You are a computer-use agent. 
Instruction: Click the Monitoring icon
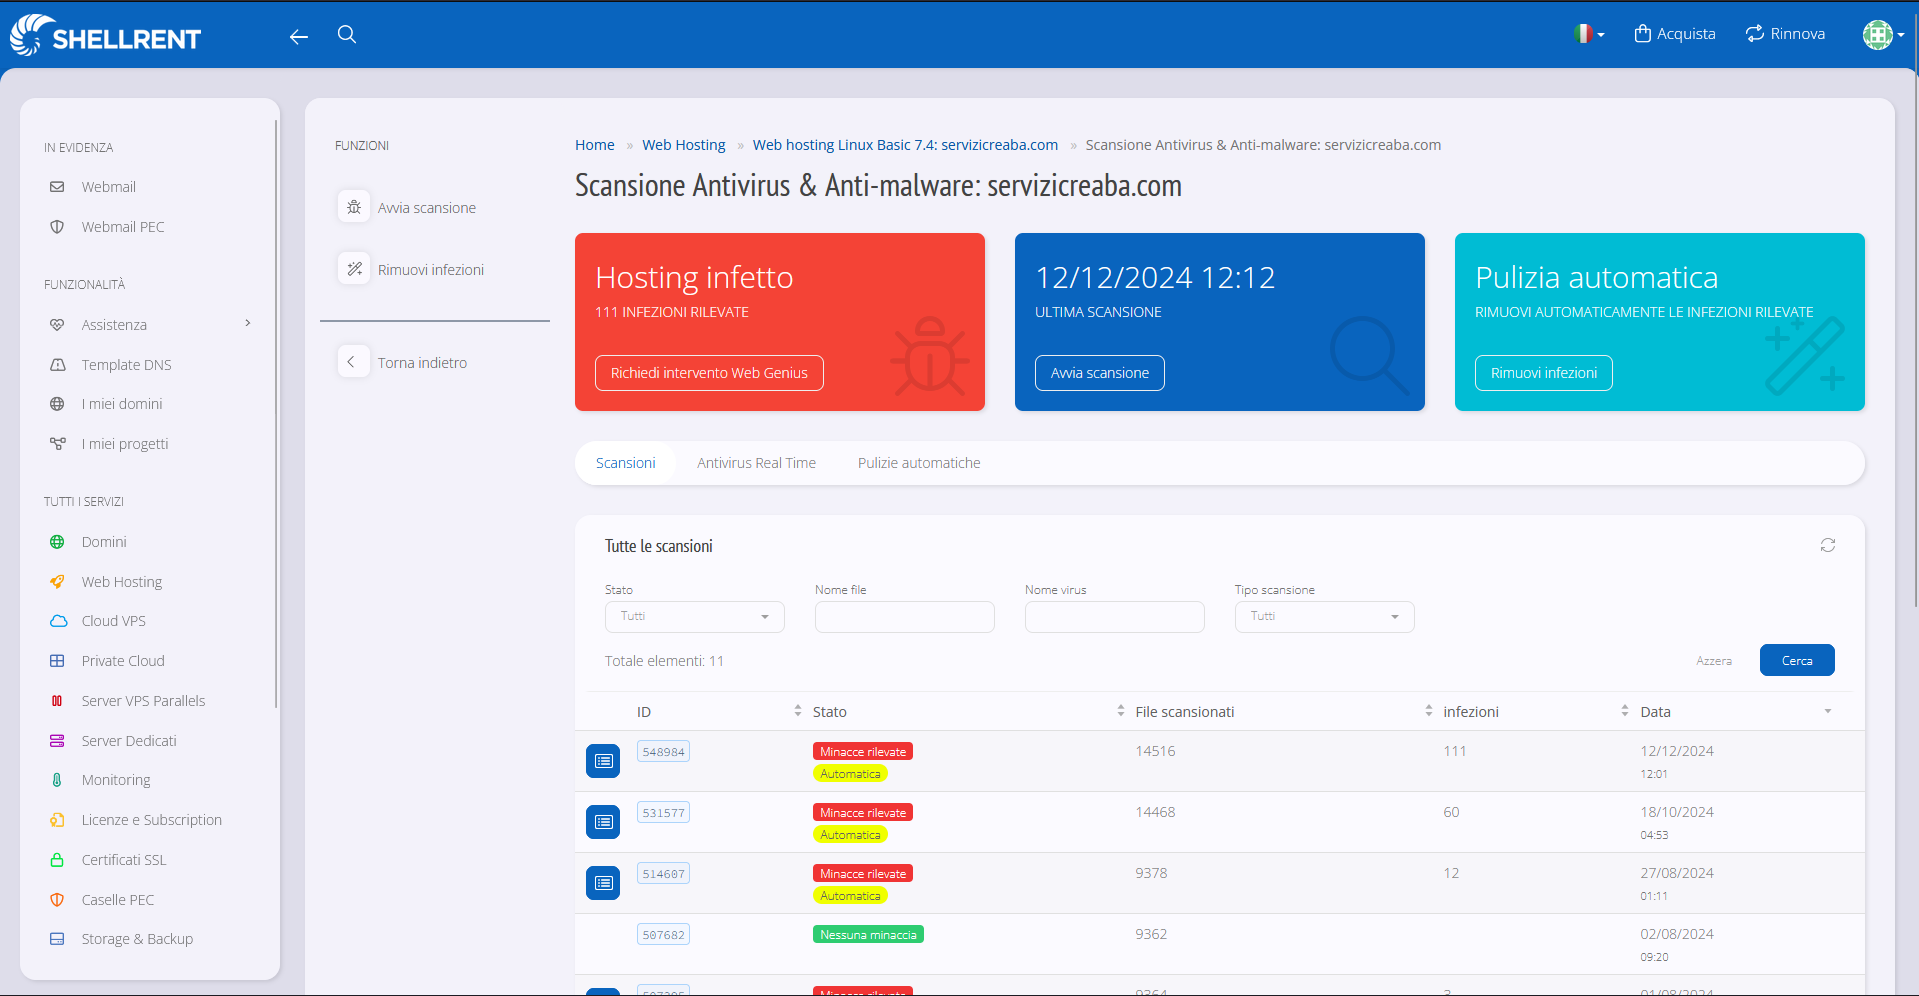57,780
